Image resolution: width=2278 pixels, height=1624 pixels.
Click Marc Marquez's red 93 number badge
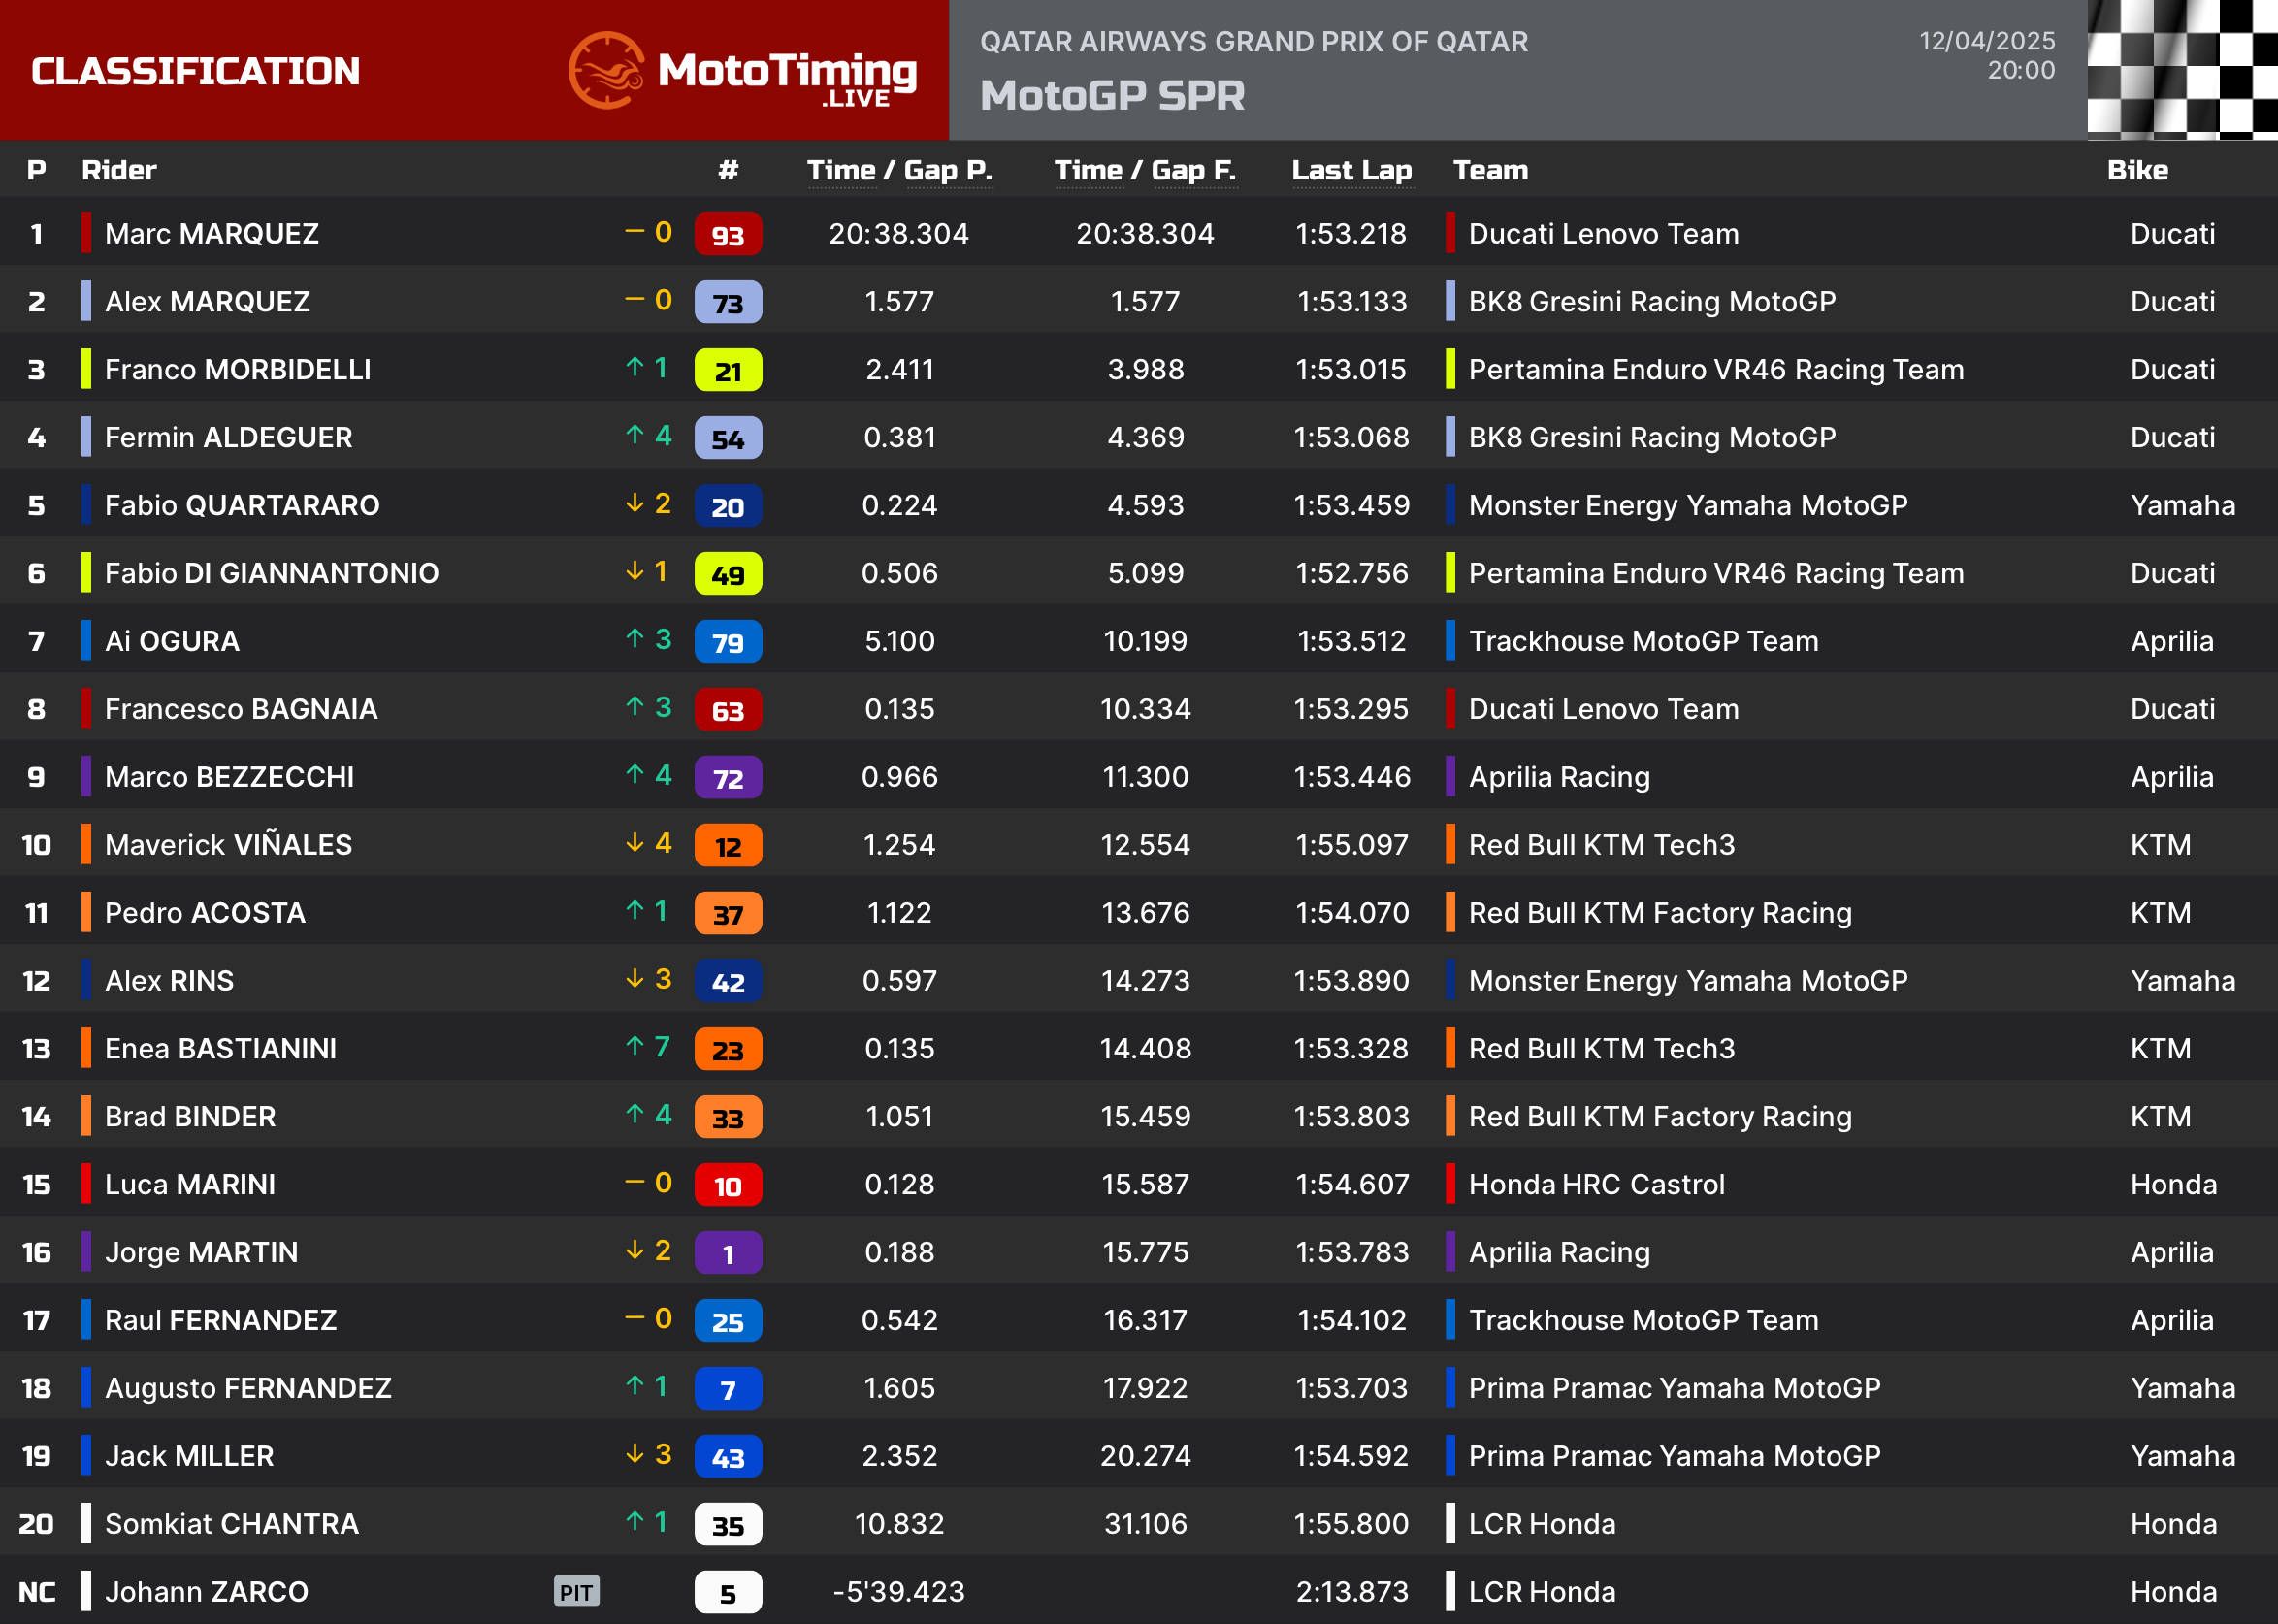727,235
